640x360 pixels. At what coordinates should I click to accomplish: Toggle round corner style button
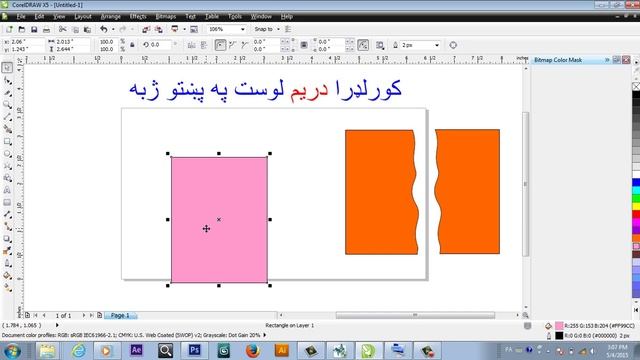pyautogui.click(x=220, y=45)
